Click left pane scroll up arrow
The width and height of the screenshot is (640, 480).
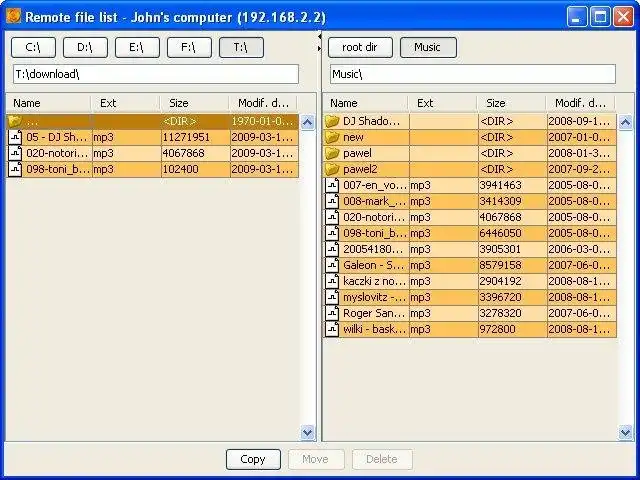[x=307, y=122]
